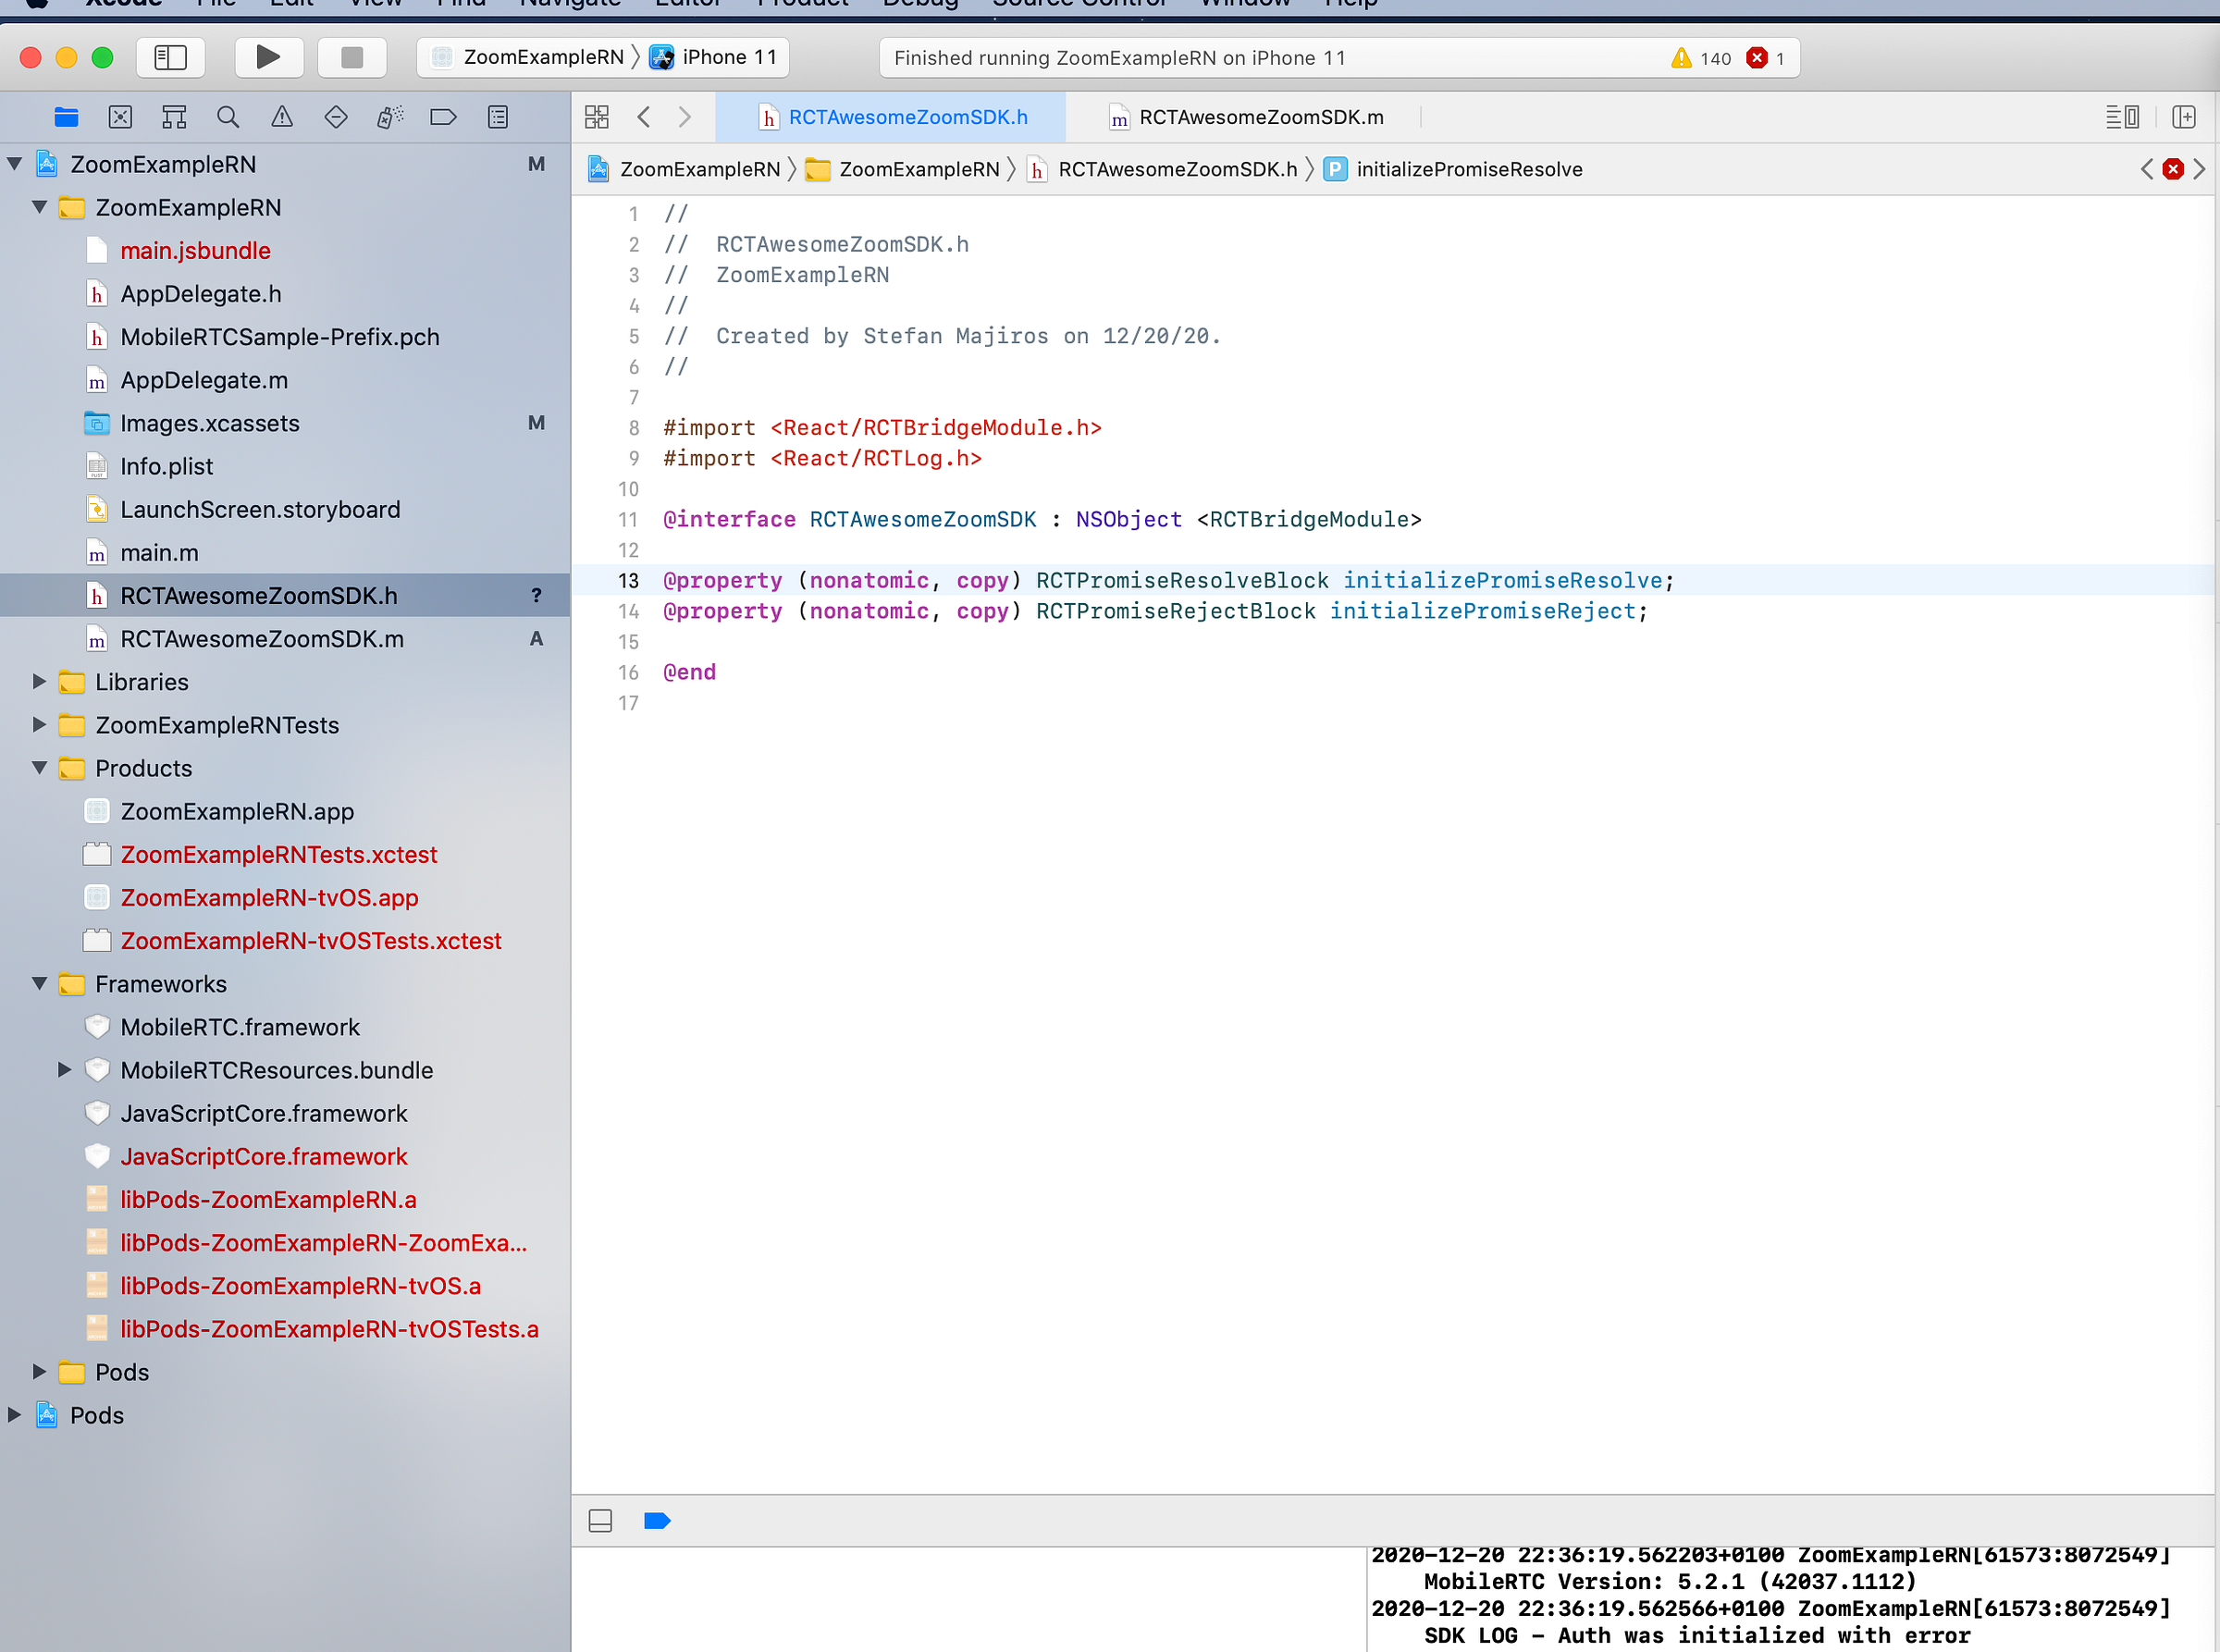2220x1652 pixels.
Task: Click the related items grid icon
Action: pyautogui.click(x=597, y=117)
